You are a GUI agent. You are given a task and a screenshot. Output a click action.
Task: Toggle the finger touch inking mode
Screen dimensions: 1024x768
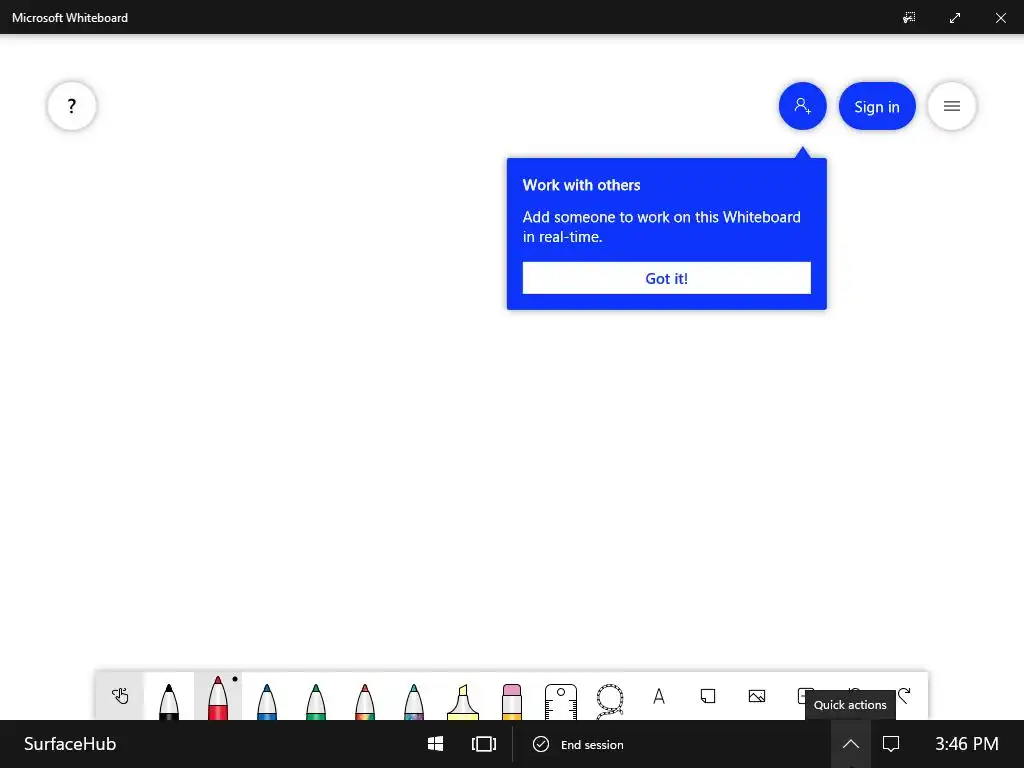pos(120,696)
